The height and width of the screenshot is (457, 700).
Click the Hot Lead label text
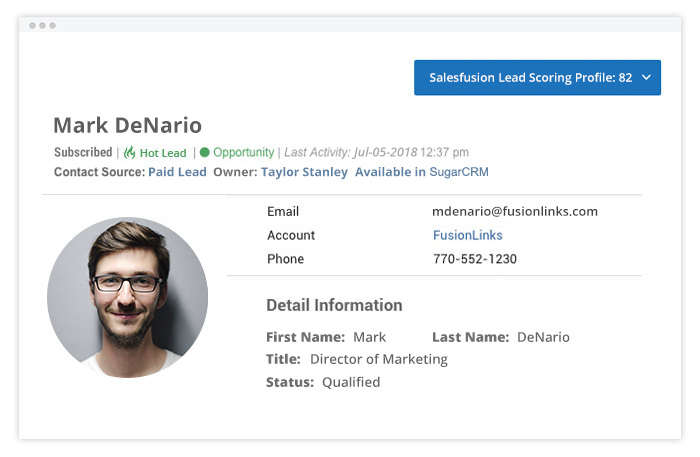coord(163,153)
